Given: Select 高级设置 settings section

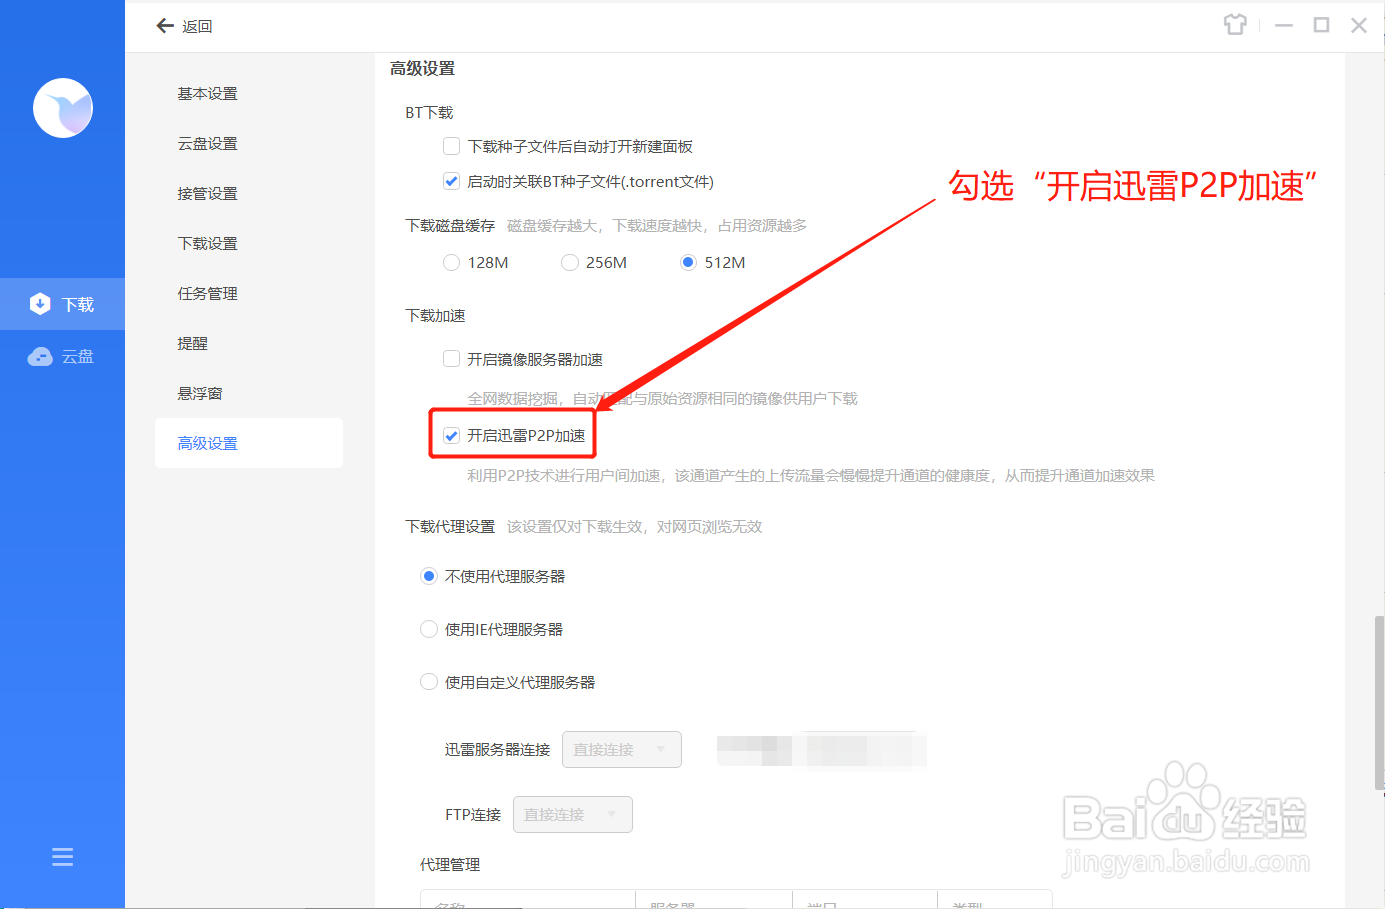Looking at the screenshot, I should tap(249, 443).
